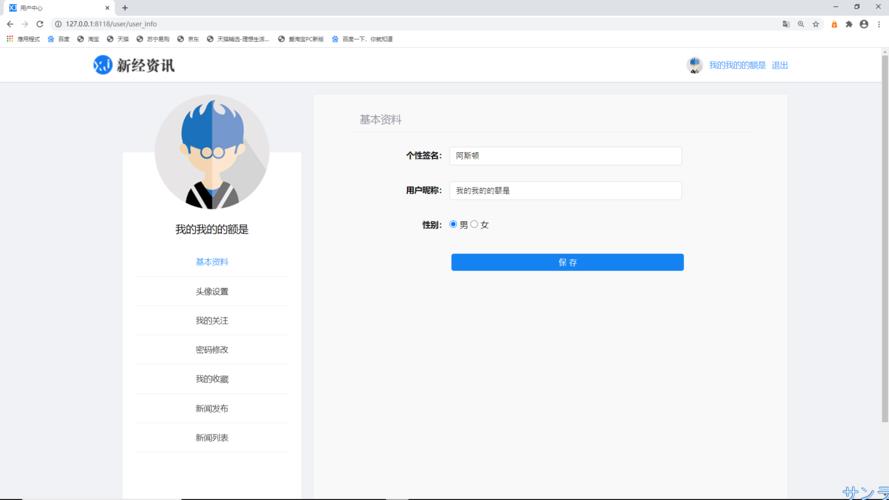
Task: Open the 苏宁易购 bookmark
Action: click(153, 39)
